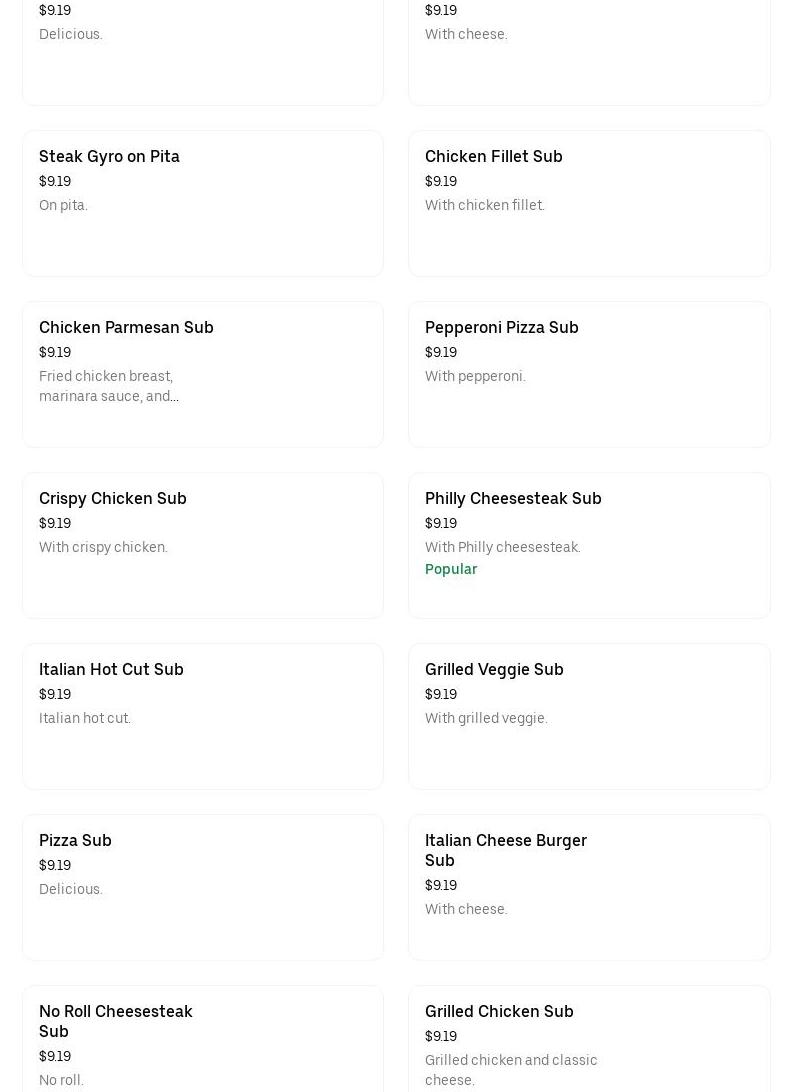Open the Steak Gyro on Pita item
The width and height of the screenshot is (804, 1092).
tap(109, 156)
